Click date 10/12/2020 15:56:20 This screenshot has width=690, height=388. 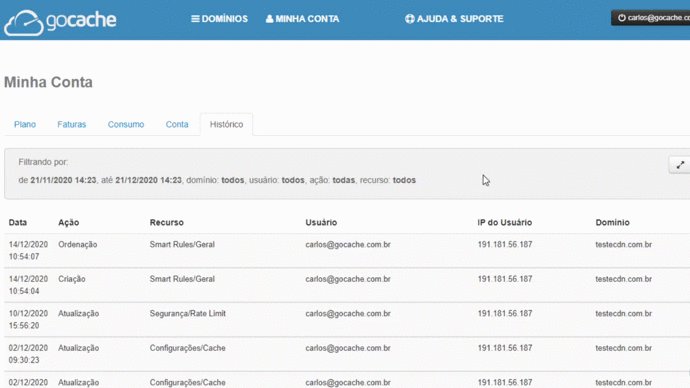(28, 319)
